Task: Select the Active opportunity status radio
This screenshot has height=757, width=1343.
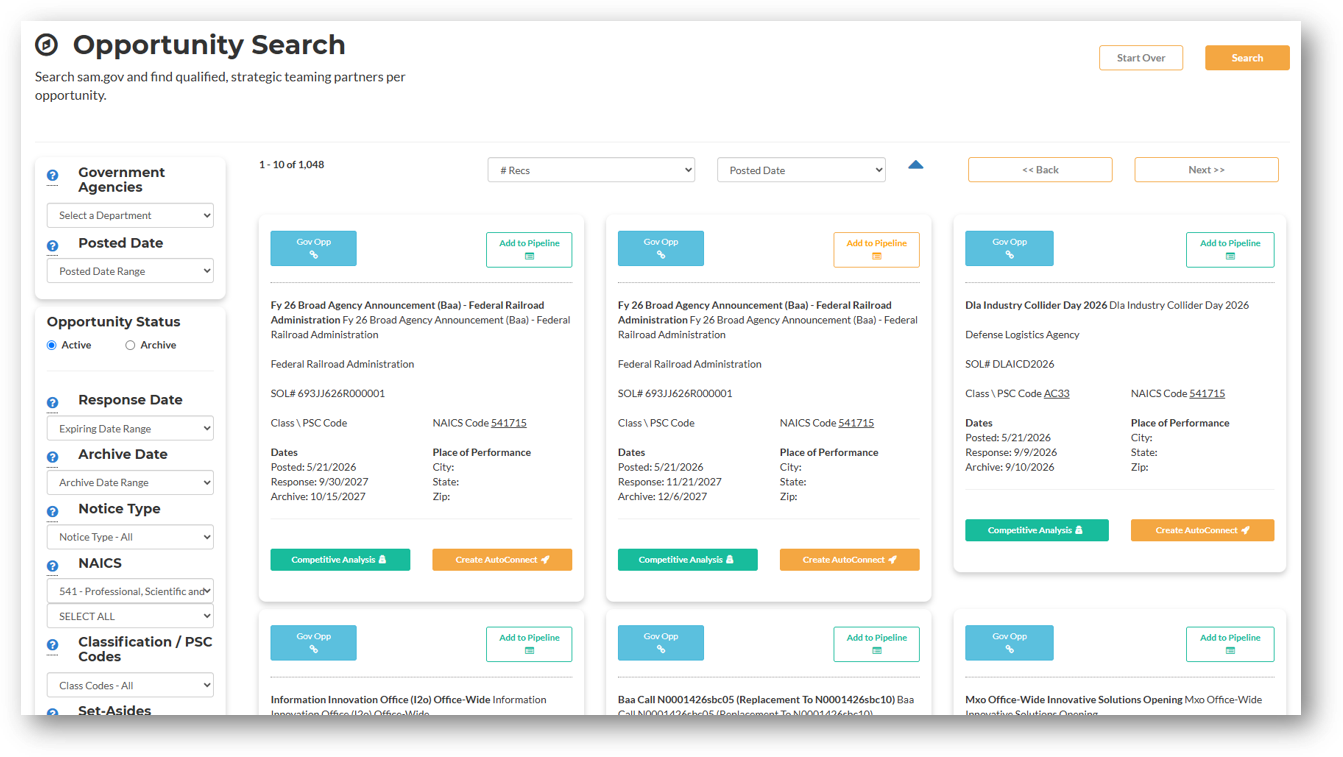Action: point(52,345)
